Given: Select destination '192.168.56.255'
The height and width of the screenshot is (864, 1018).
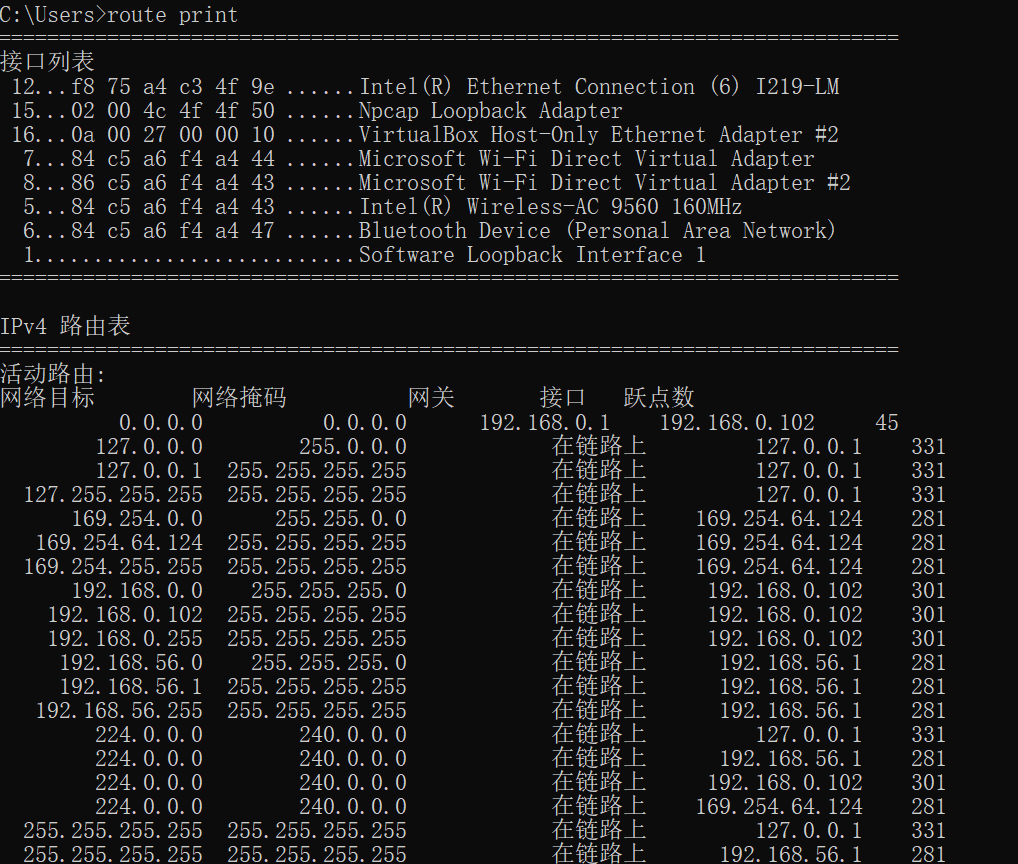Looking at the screenshot, I should click(x=119, y=711).
